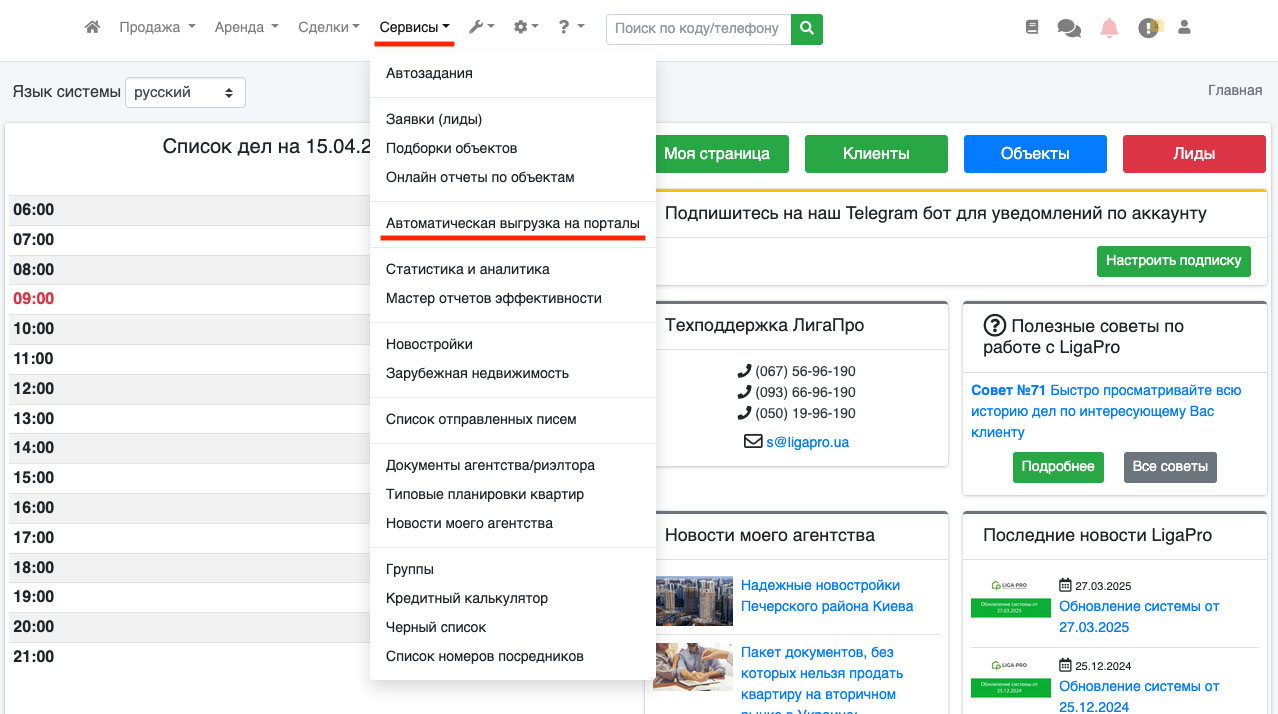Image resolution: width=1278 pixels, height=714 pixels.
Task: Click the green search magnifier button
Action: pyautogui.click(x=807, y=29)
